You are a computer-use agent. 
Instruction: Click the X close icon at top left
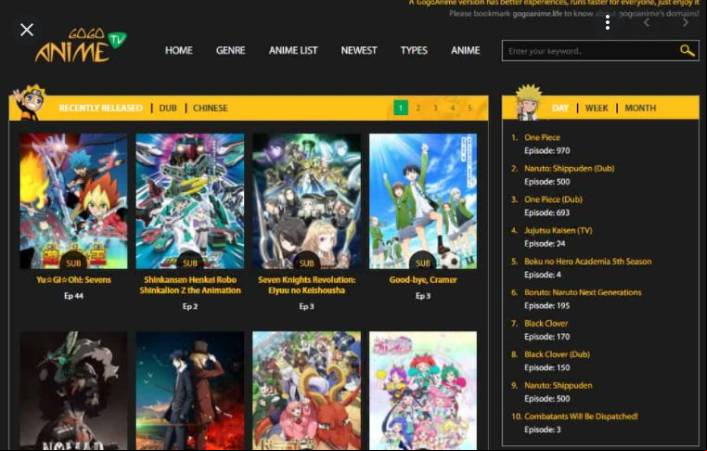(27, 30)
